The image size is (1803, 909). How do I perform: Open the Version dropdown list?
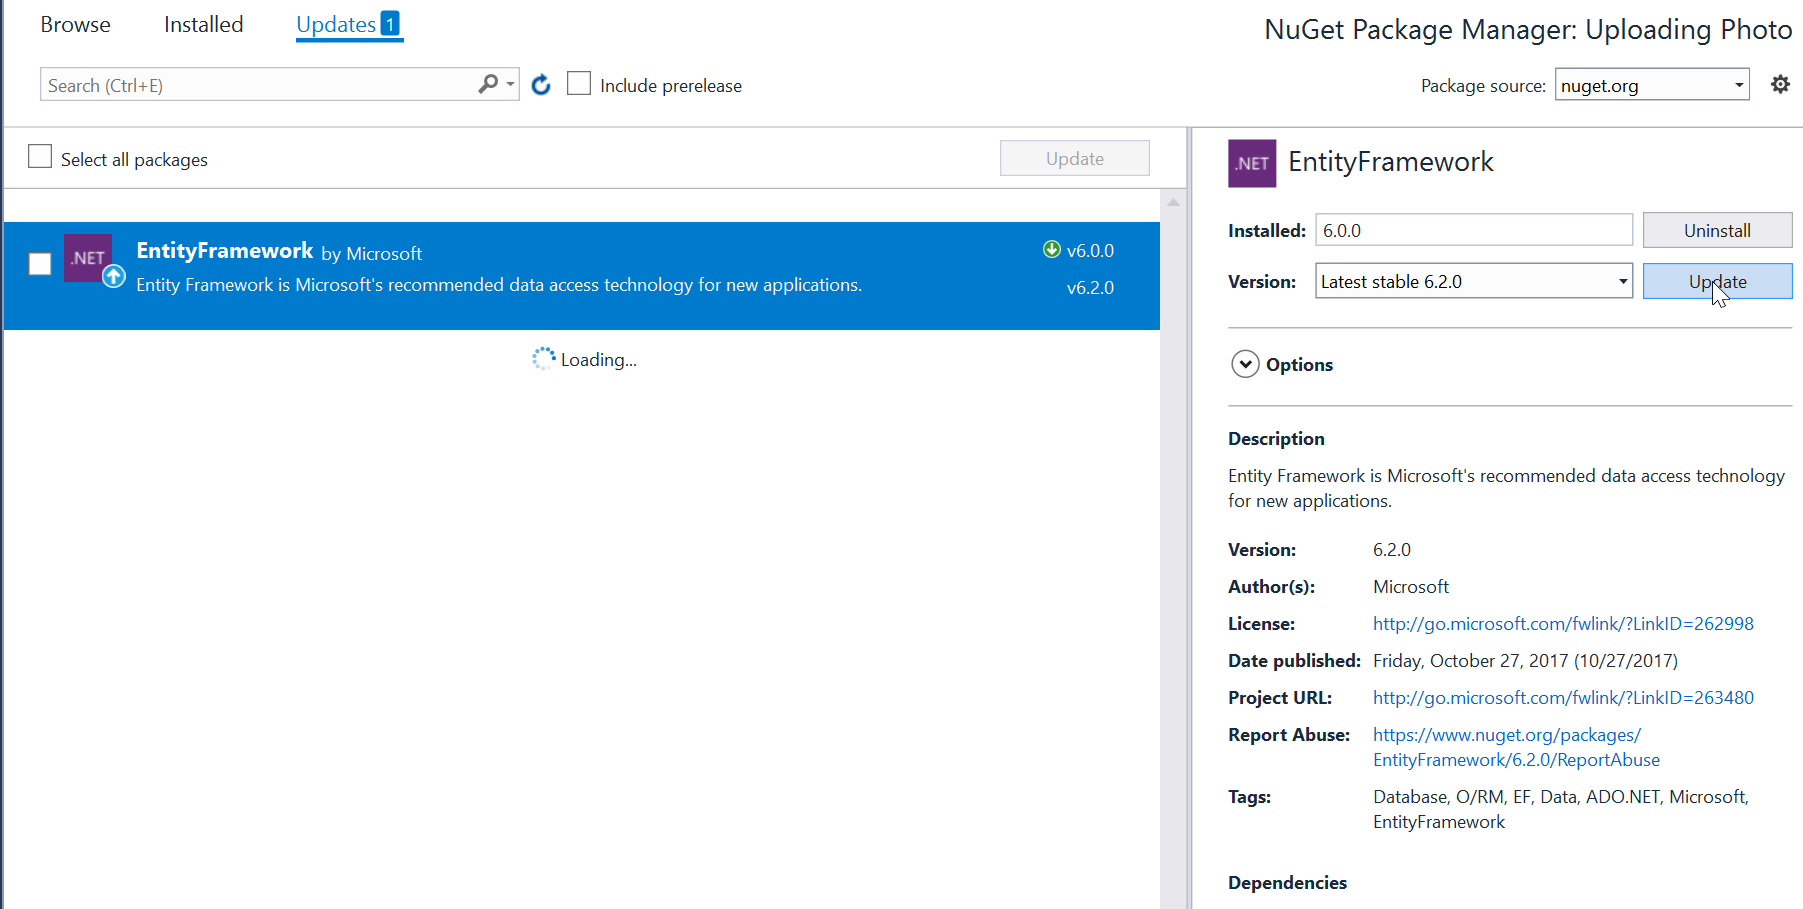click(x=1622, y=282)
